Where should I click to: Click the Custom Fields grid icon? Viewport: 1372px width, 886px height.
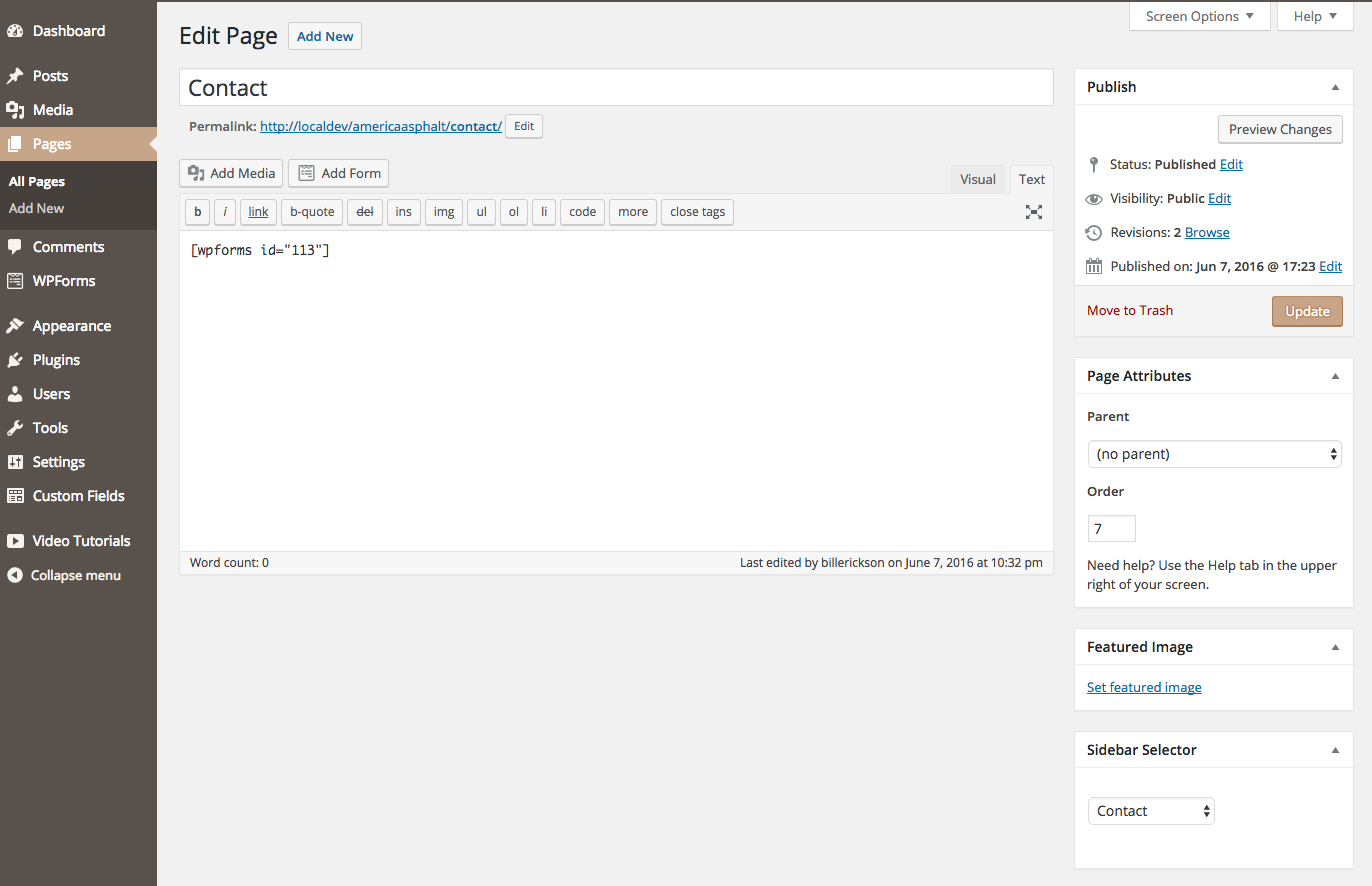15,496
